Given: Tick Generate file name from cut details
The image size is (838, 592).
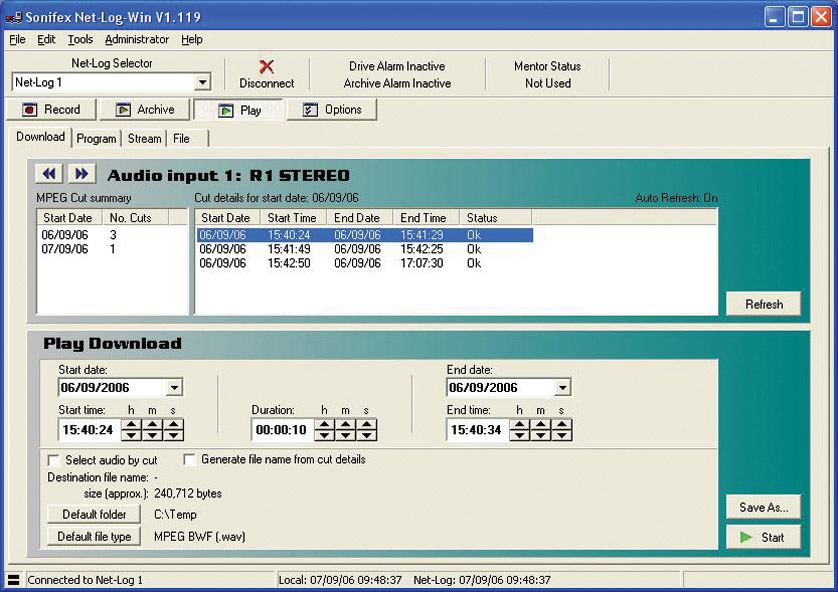Looking at the screenshot, I should tap(190, 461).
